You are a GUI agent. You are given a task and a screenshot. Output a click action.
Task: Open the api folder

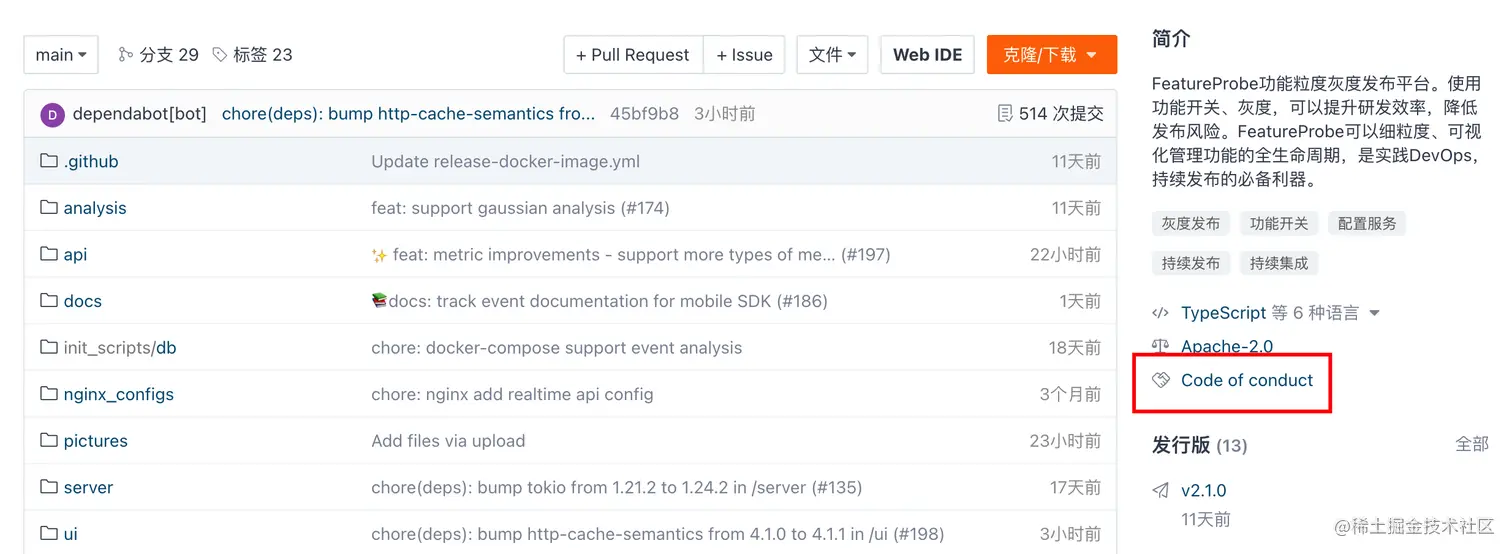tap(75, 255)
